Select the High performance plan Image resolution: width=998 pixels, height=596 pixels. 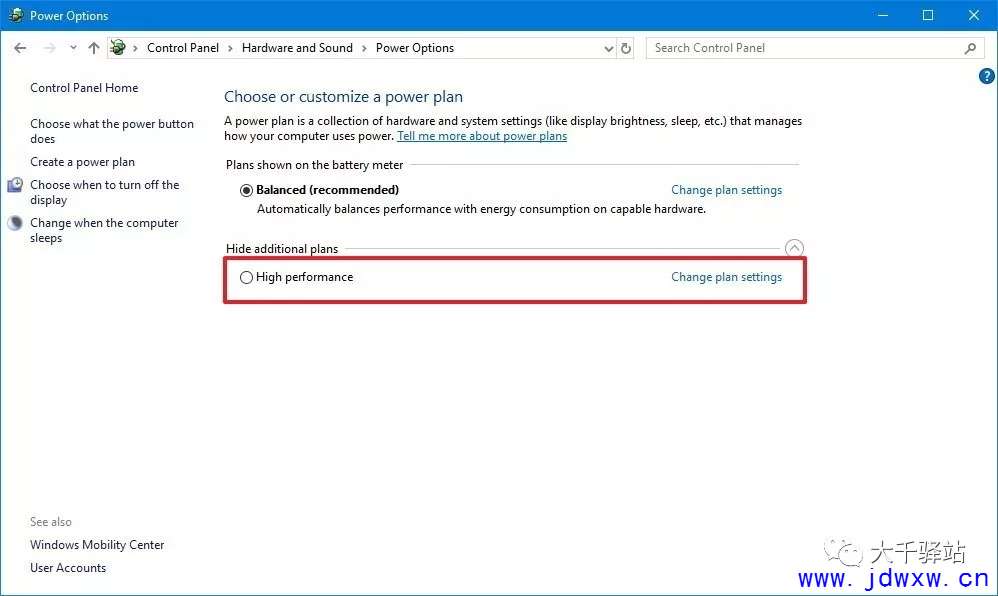pos(246,278)
